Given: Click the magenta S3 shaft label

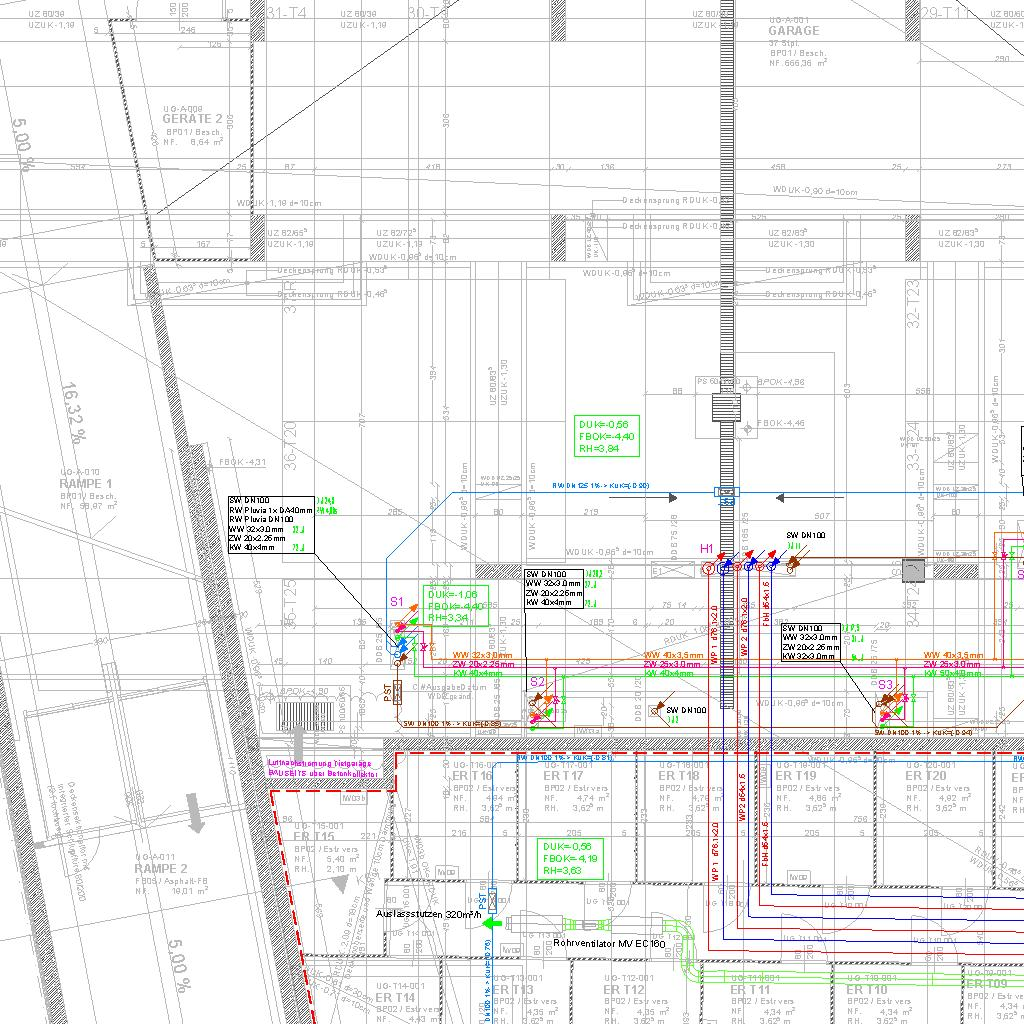Looking at the screenshot, I should [x=885, y=684].
